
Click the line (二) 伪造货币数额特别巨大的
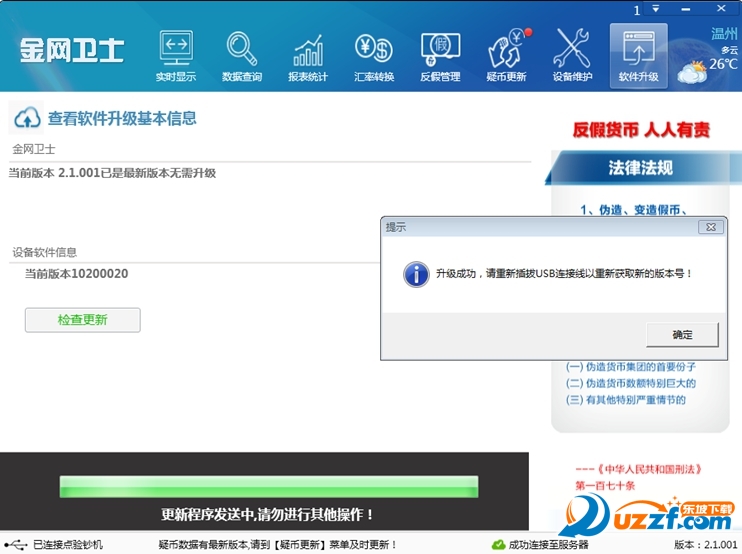(631, 383)
